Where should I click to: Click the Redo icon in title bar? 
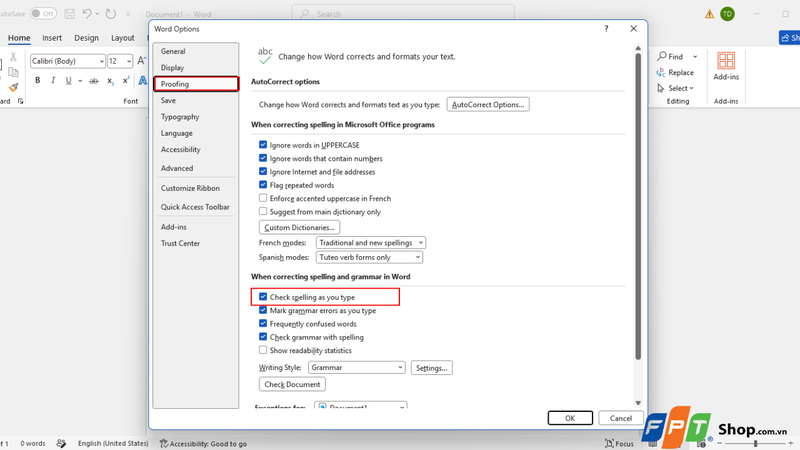click(x=110, y=14)
